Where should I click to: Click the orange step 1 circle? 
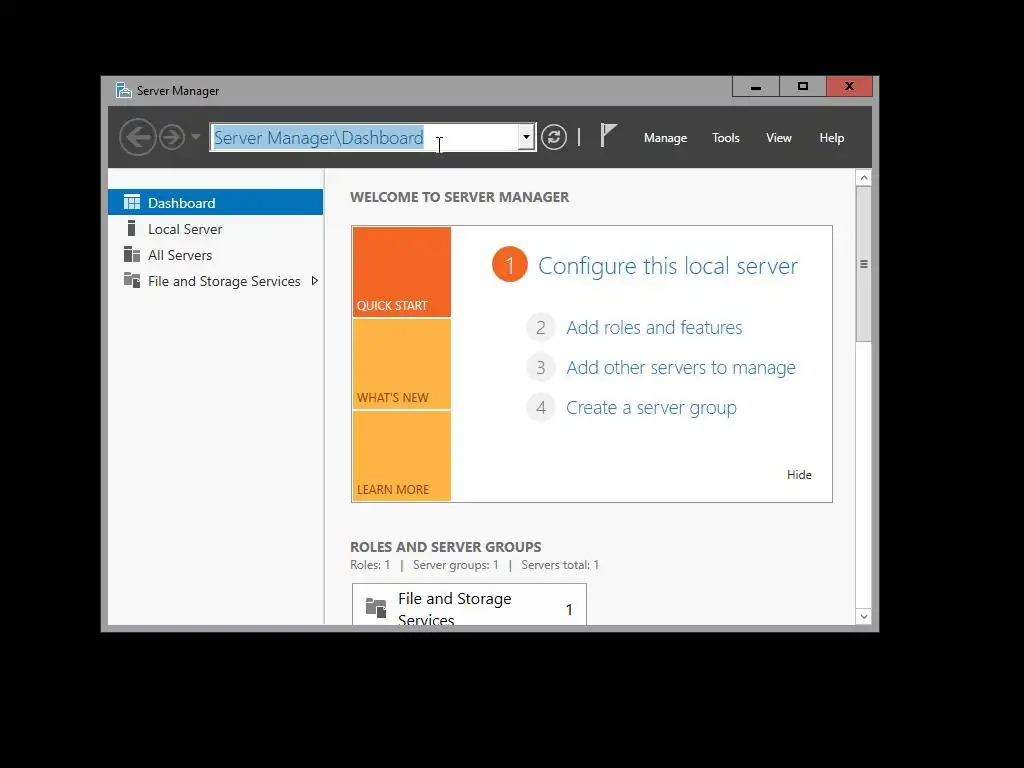click(509, 264)
